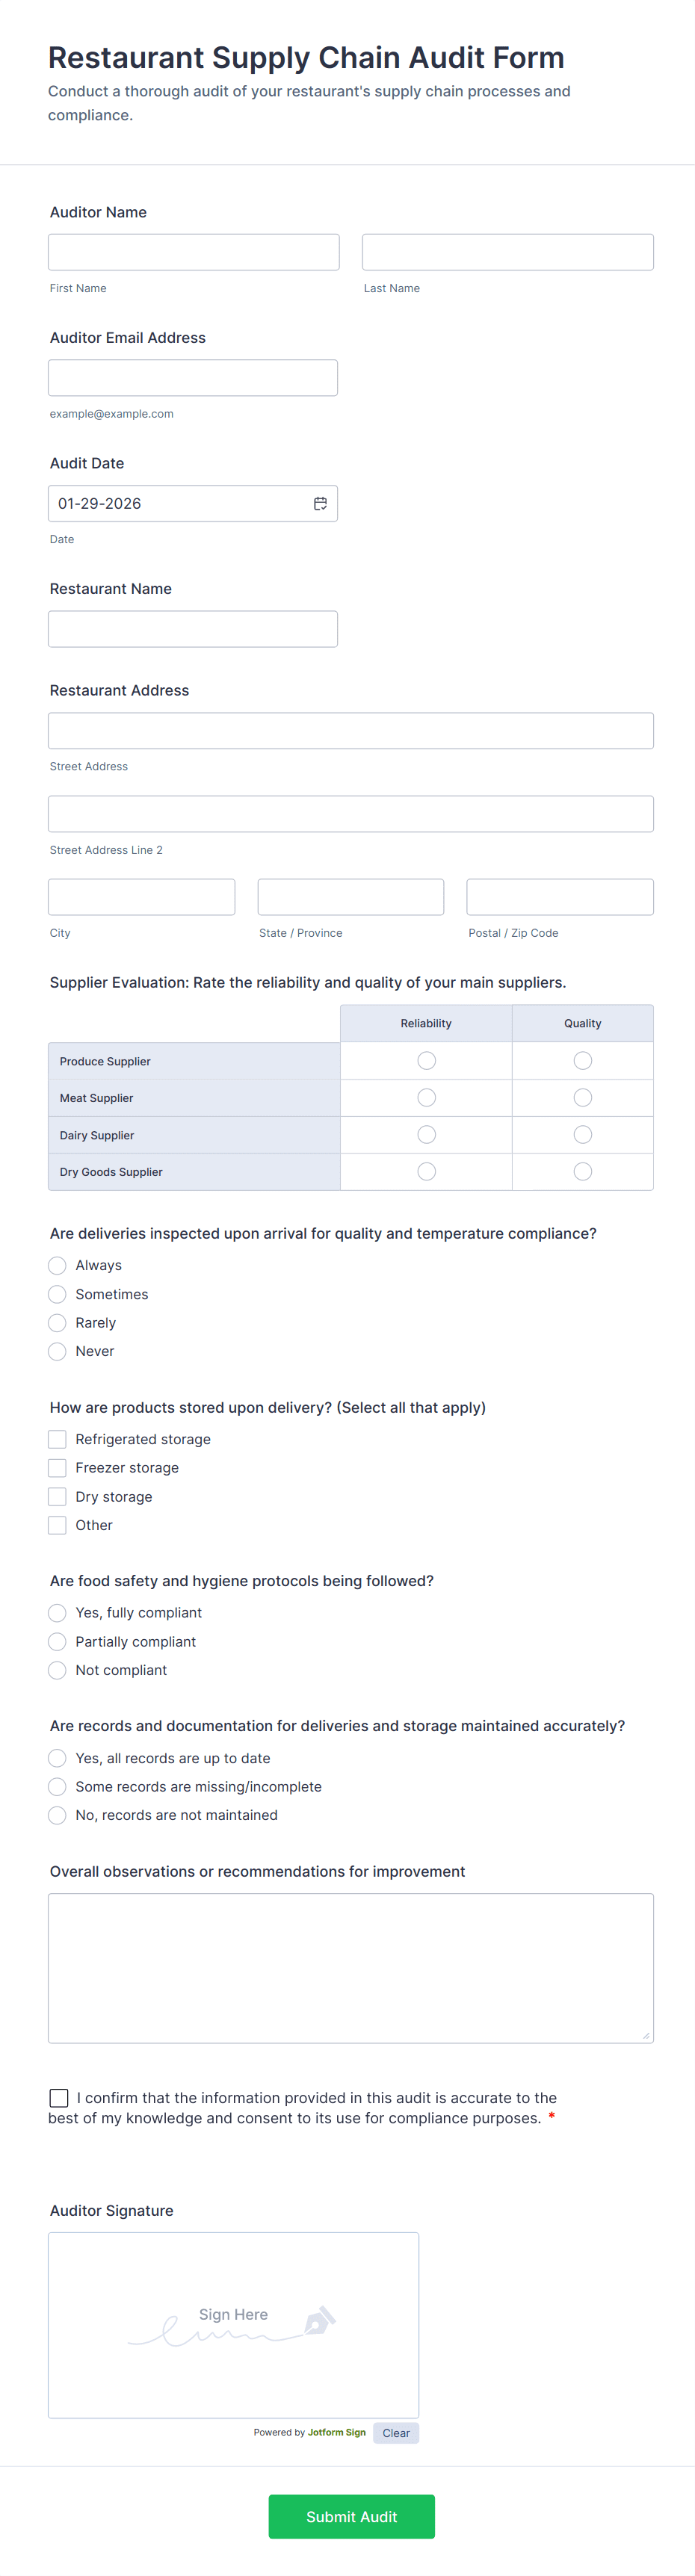This screenshot has height=2576, width=695.
Task: Clear the Auditor Signature
Action: pos(396,2433)
